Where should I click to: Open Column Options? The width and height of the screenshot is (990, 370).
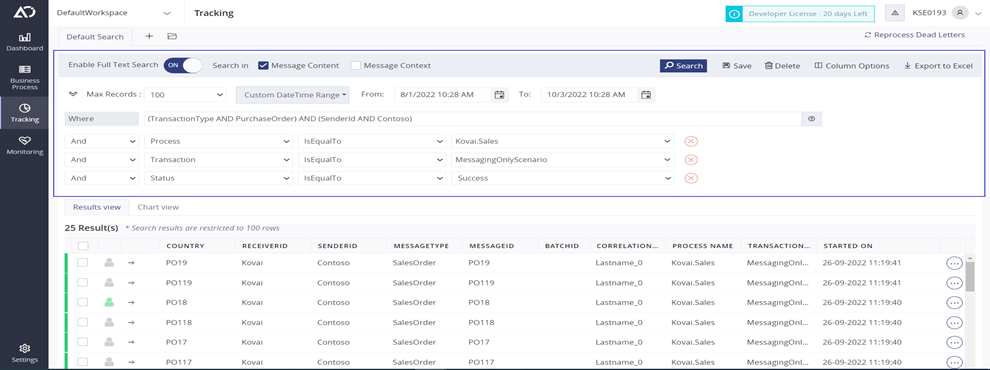(x=852, y=66)
